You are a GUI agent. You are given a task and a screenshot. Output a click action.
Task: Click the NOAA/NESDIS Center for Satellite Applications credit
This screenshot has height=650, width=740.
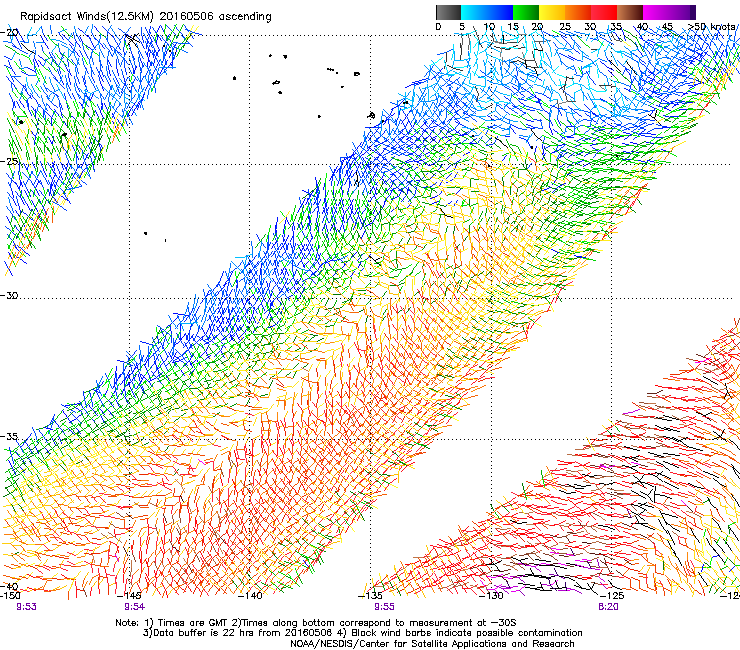click(x=432, y=644)
